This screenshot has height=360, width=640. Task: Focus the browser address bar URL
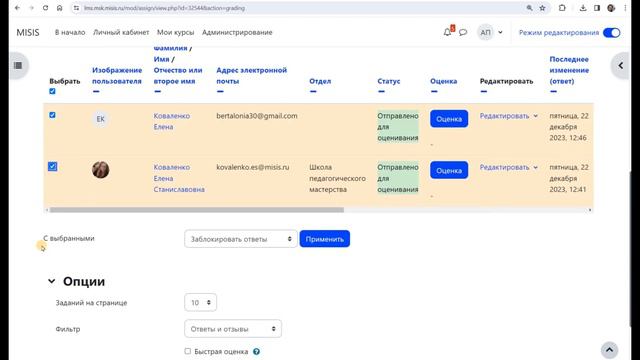(x=164, y=8)
